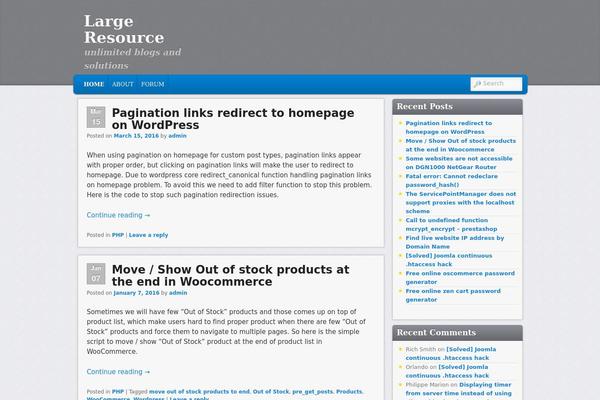Continue reading the Out of stock post

(118, 372)
